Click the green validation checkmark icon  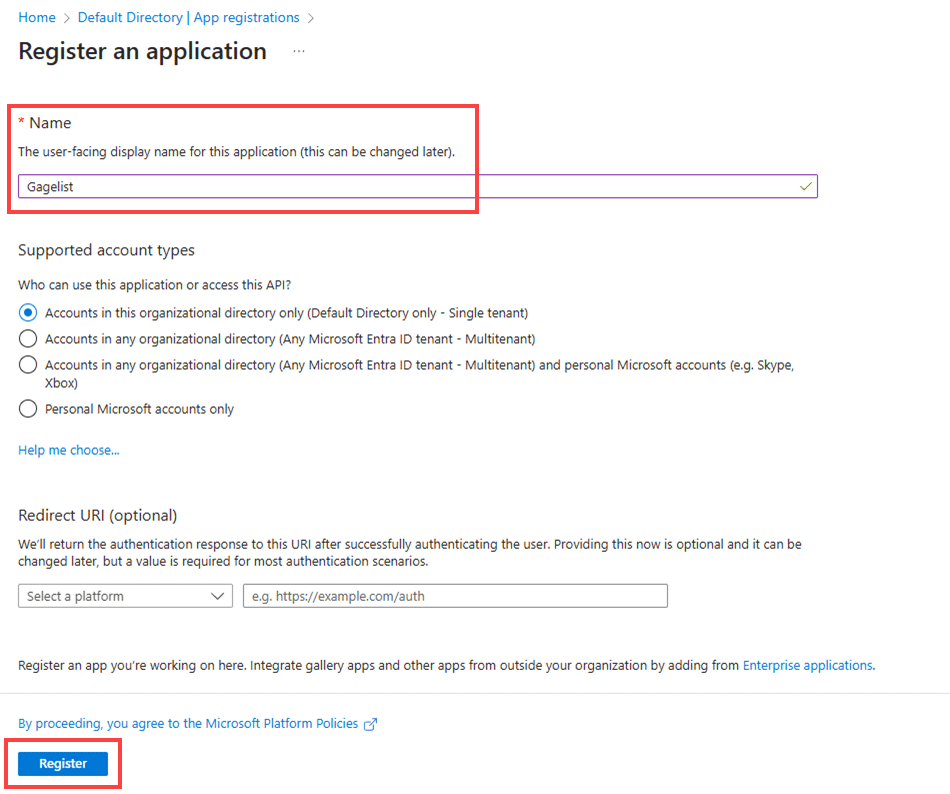(806, 186)
